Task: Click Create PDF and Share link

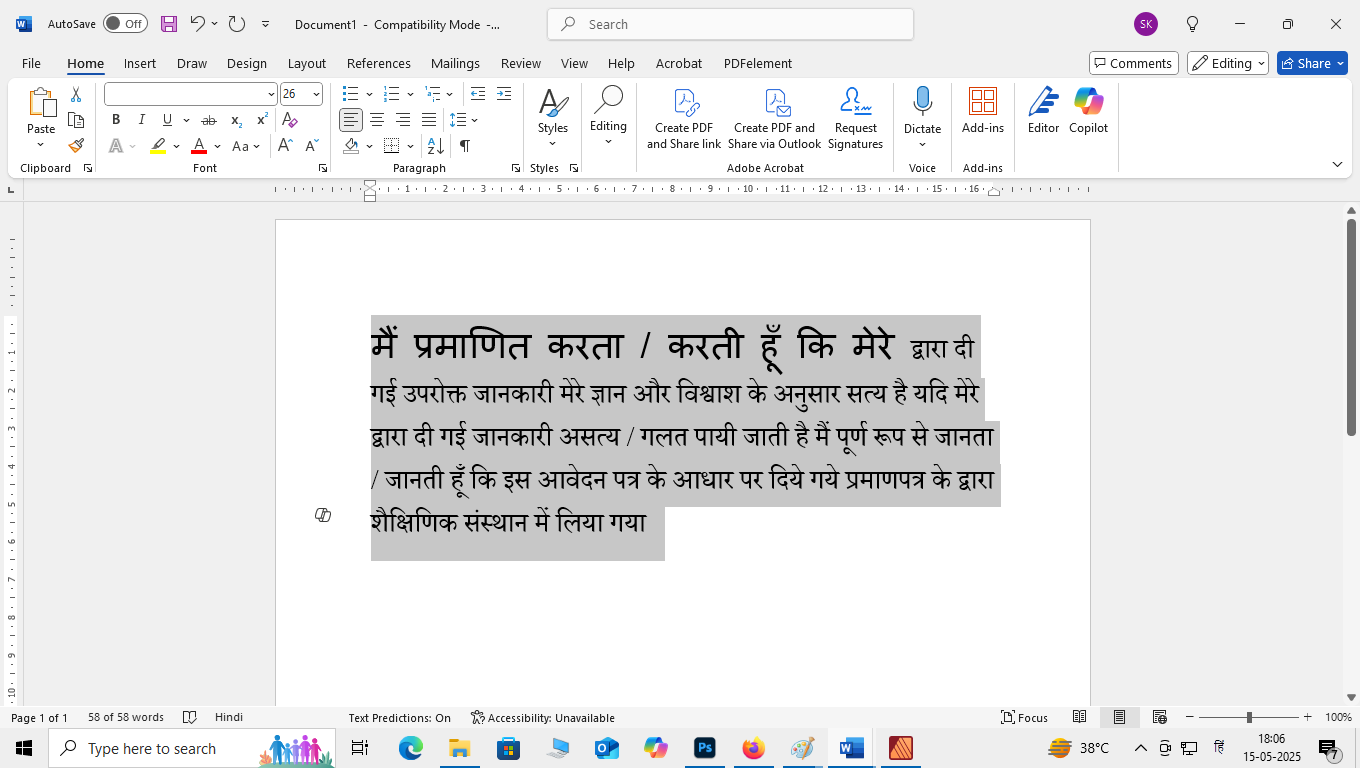Action: click(x=684, y=119)
